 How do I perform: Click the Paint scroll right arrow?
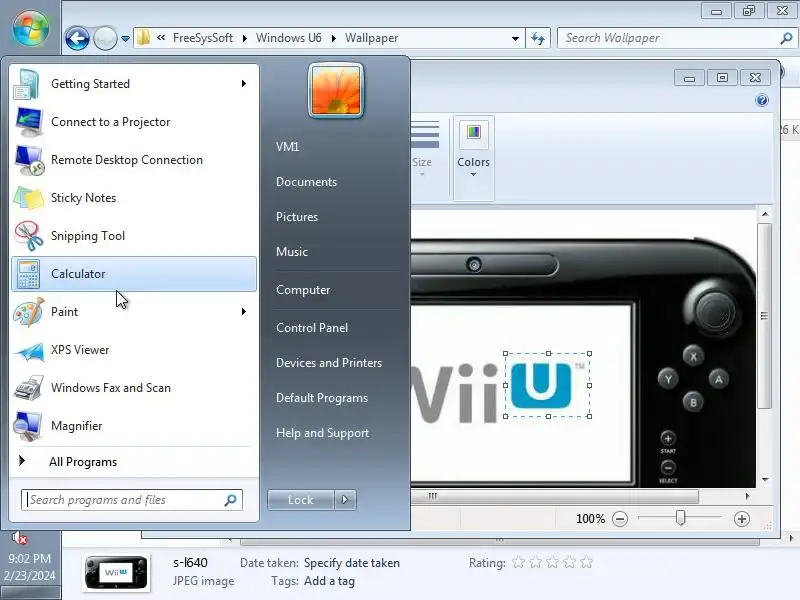[747, 496]
